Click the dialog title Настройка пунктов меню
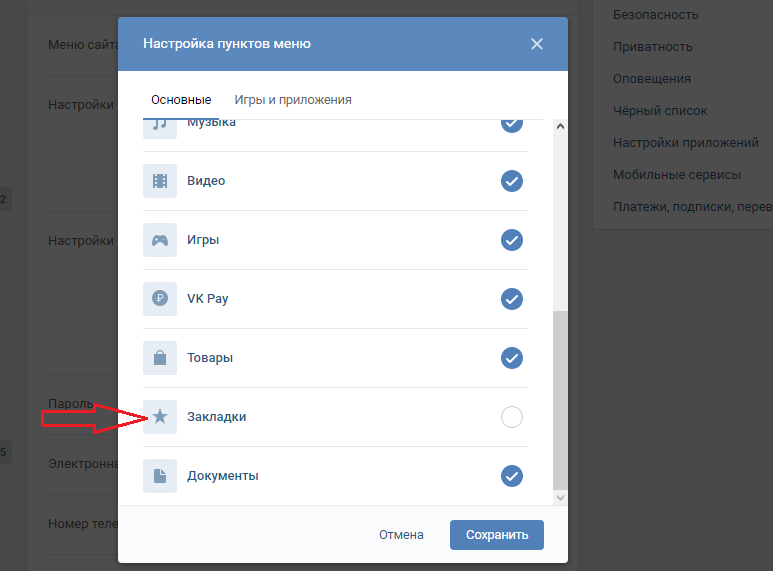Screen dimensions: 773x571 click(x=227, y=43)
